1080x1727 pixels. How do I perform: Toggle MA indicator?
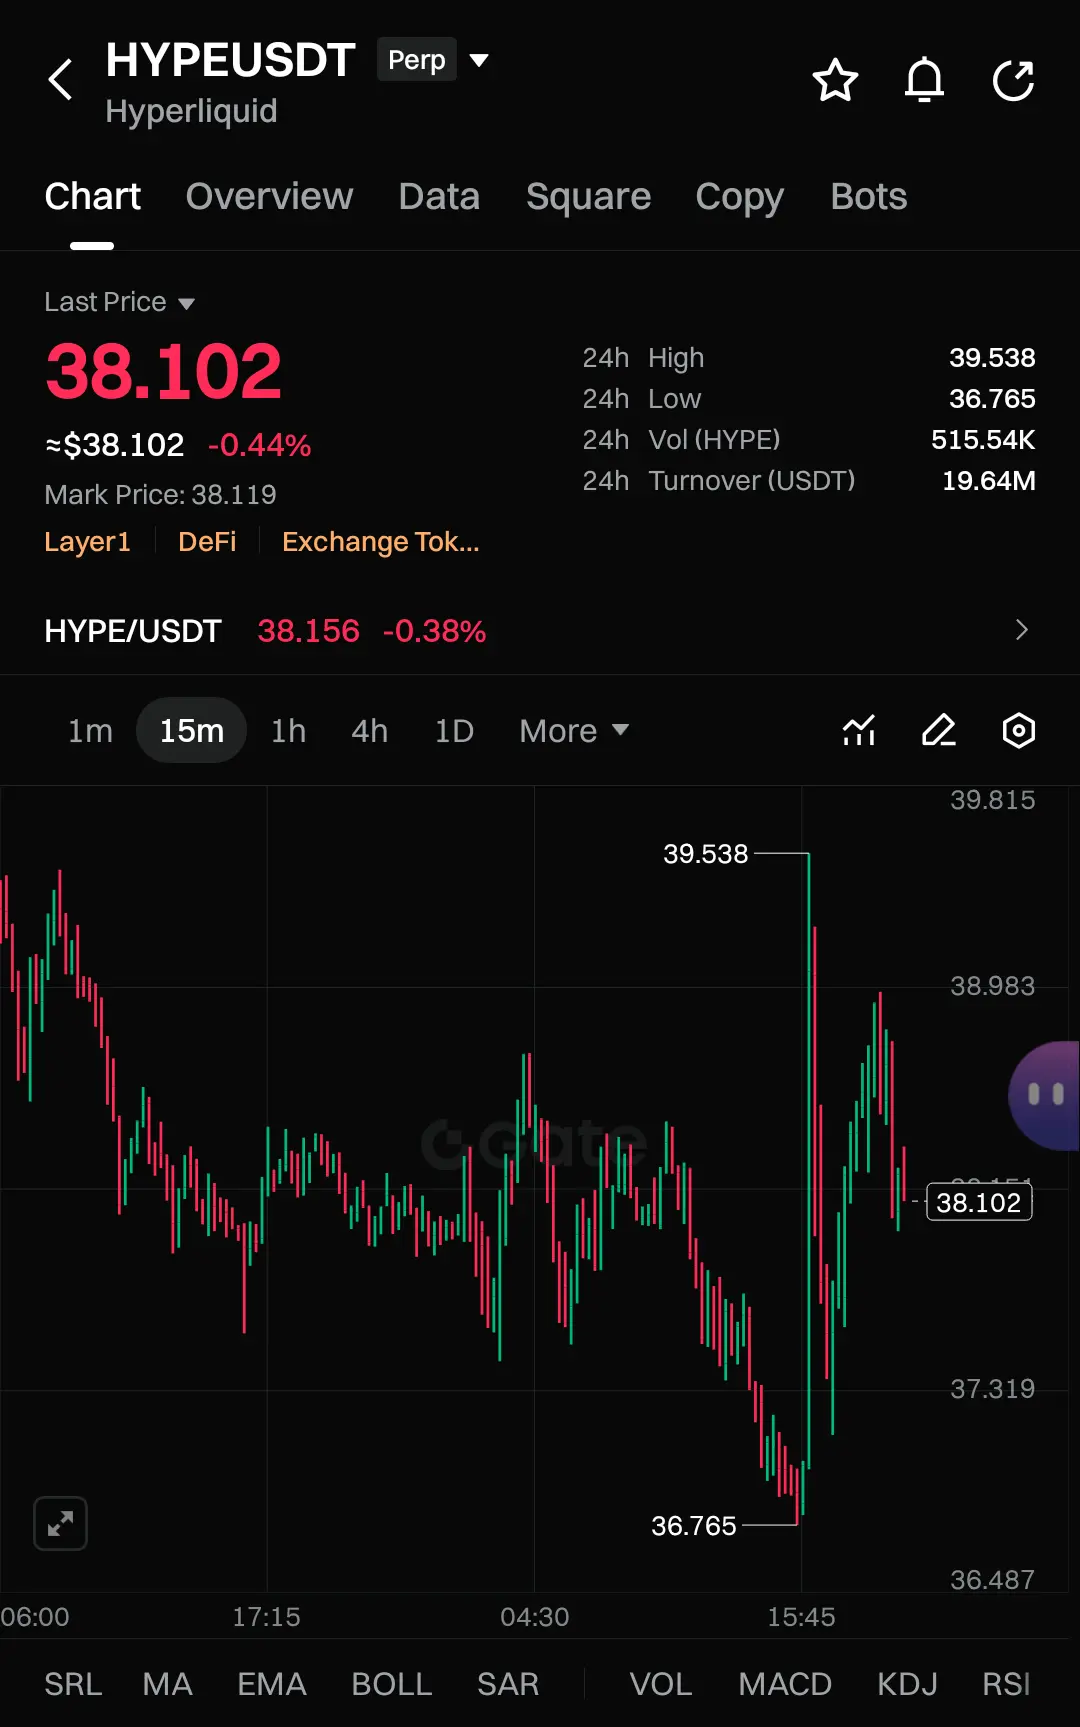(167, 1684)
